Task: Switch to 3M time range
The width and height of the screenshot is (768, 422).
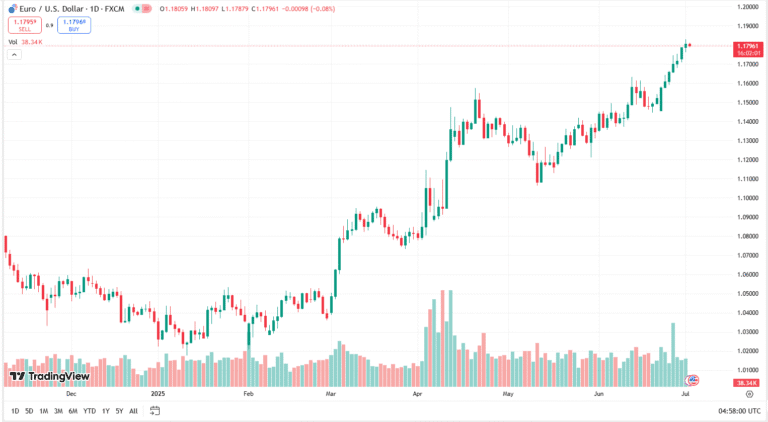Action: (58, 411)
